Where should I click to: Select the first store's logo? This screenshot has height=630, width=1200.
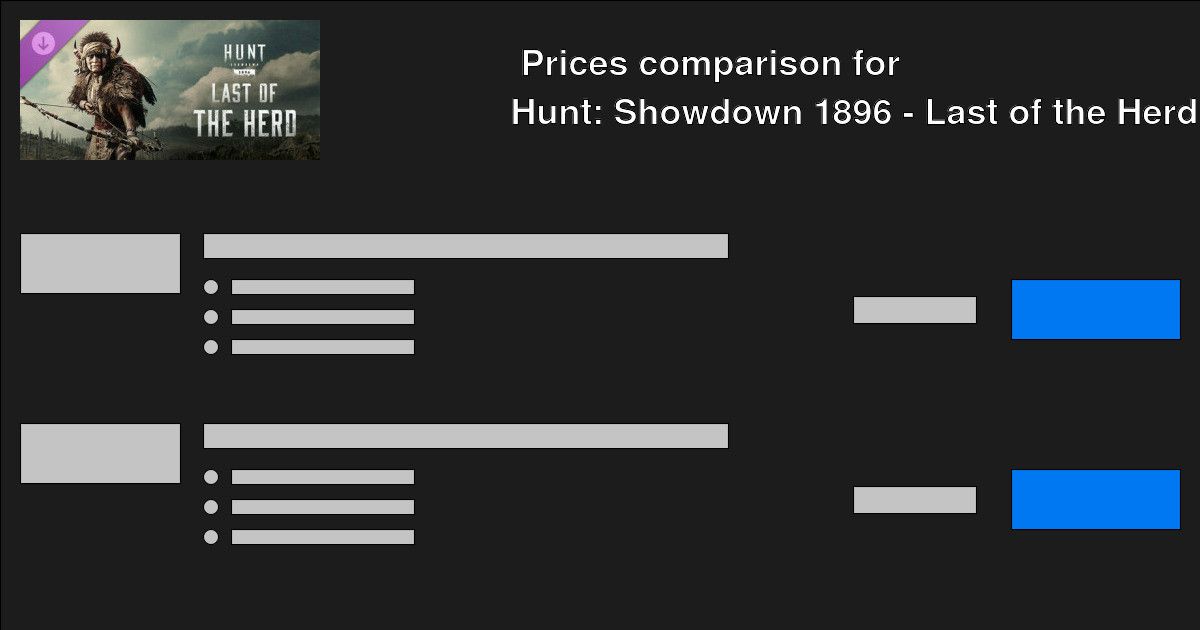[100, 262]
